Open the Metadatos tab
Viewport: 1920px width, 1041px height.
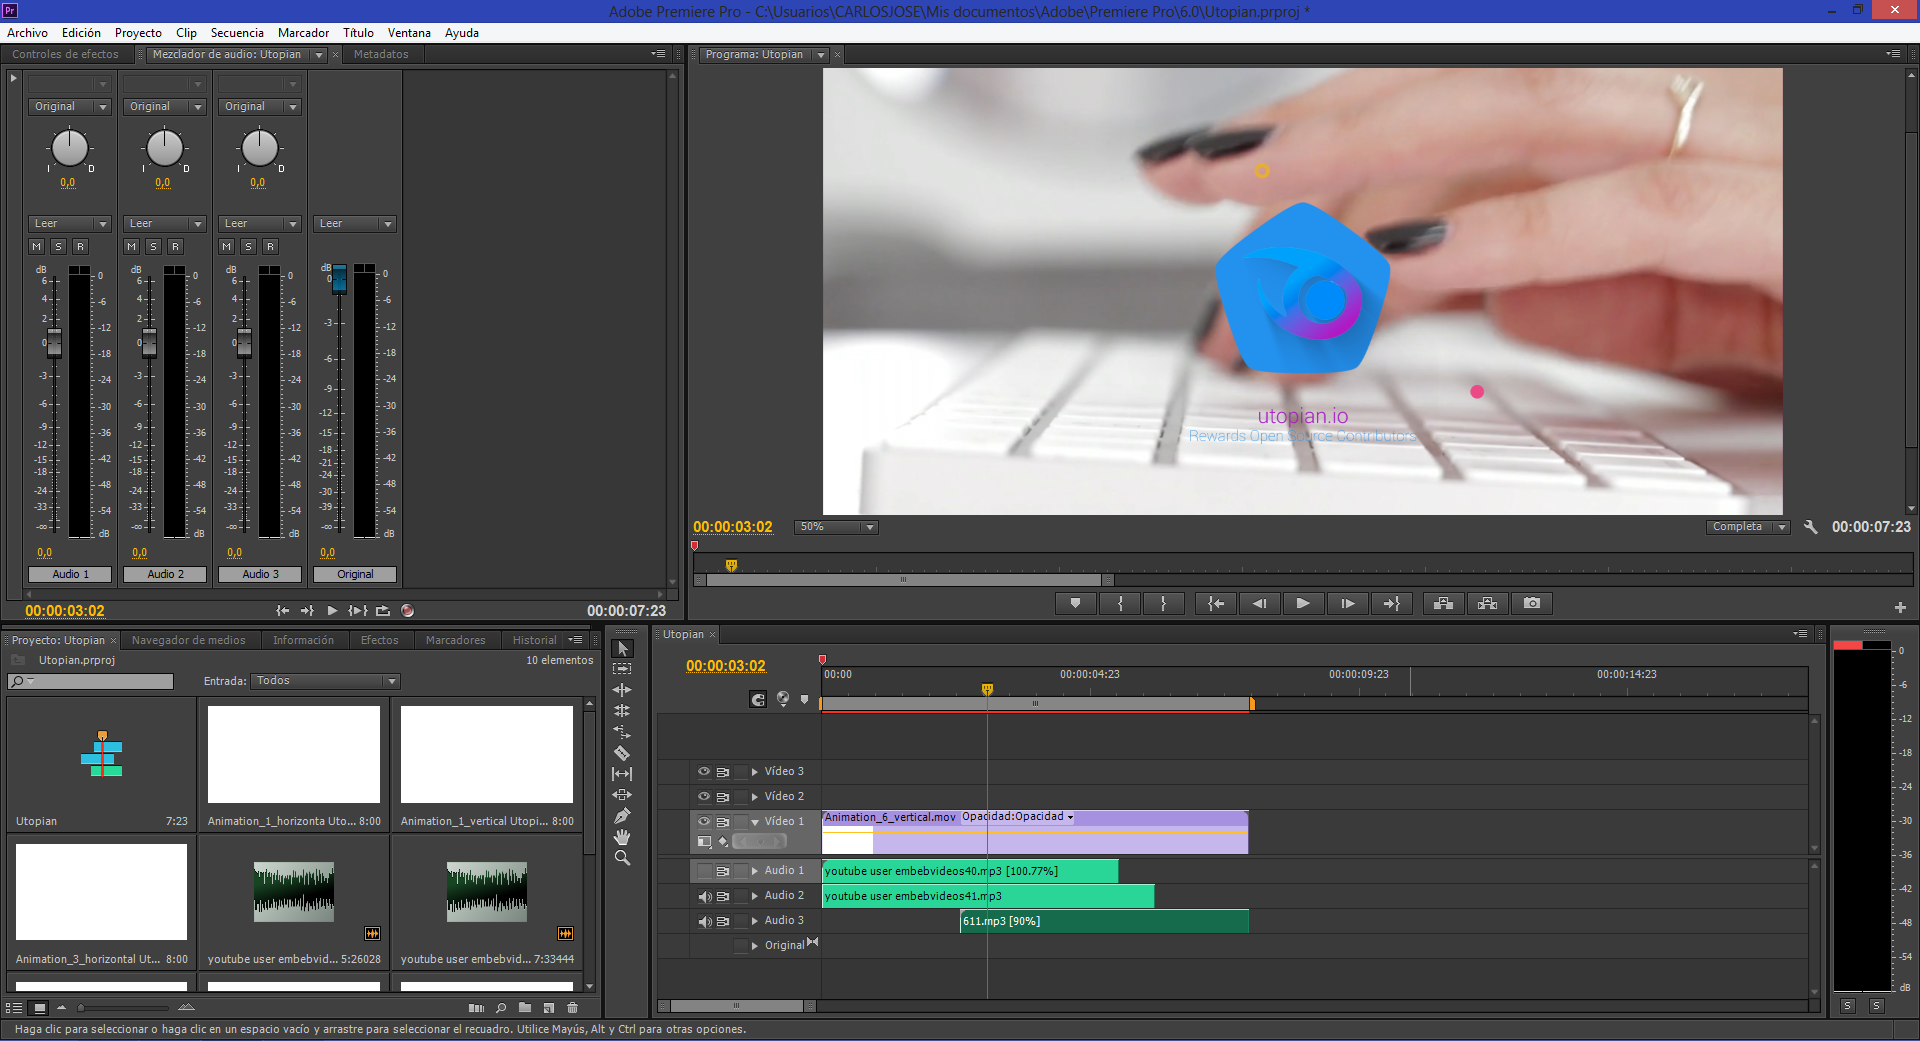pyautogui.click(x=381, y=55)
